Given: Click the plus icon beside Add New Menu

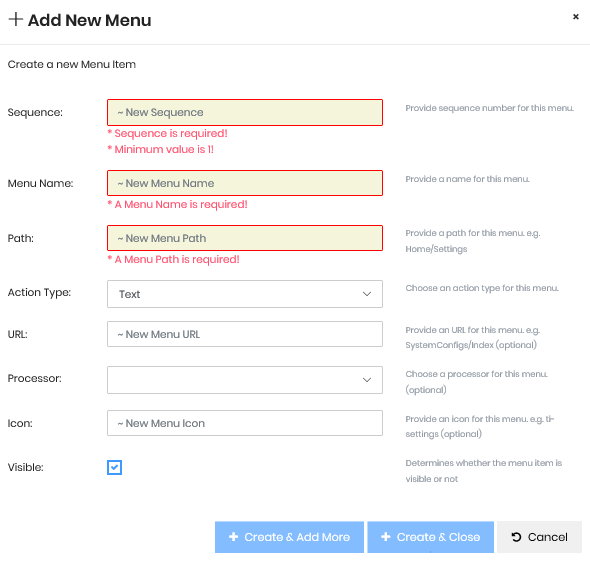Looking at the screenshot, I should point(16,19).
